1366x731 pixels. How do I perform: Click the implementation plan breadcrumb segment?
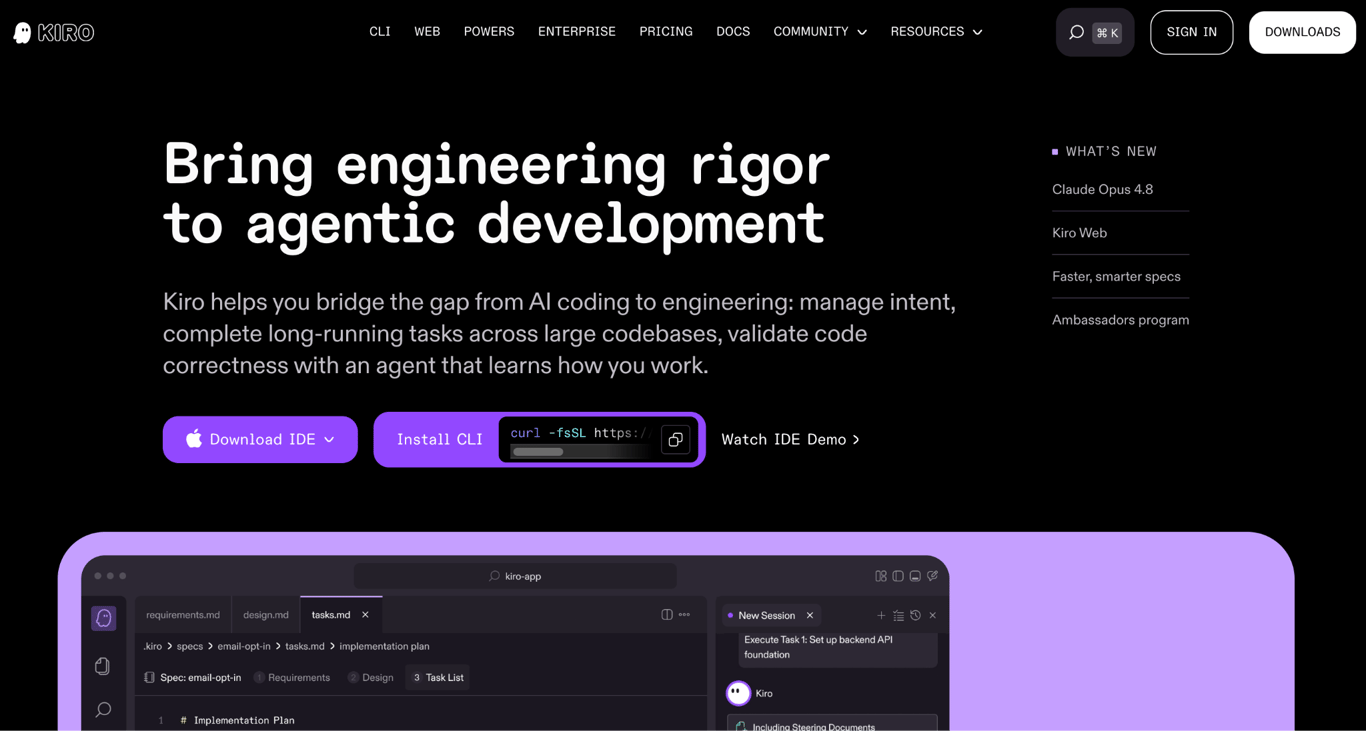click(384, 647)
